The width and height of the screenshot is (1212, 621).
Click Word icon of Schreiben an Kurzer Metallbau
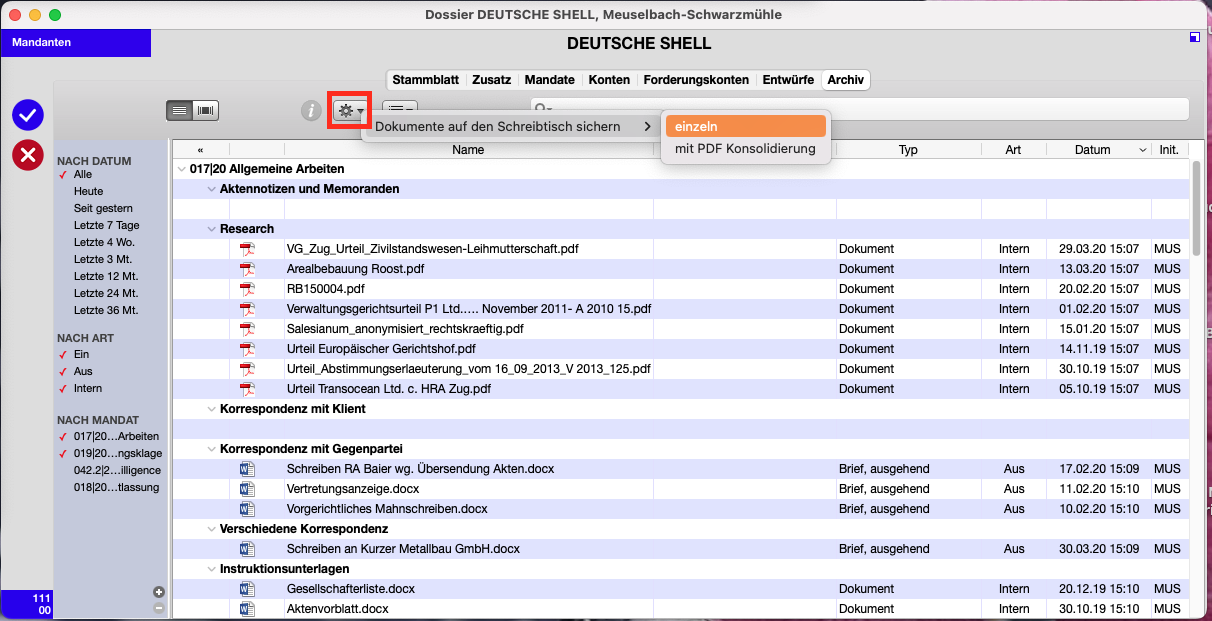tap(247, 549)
